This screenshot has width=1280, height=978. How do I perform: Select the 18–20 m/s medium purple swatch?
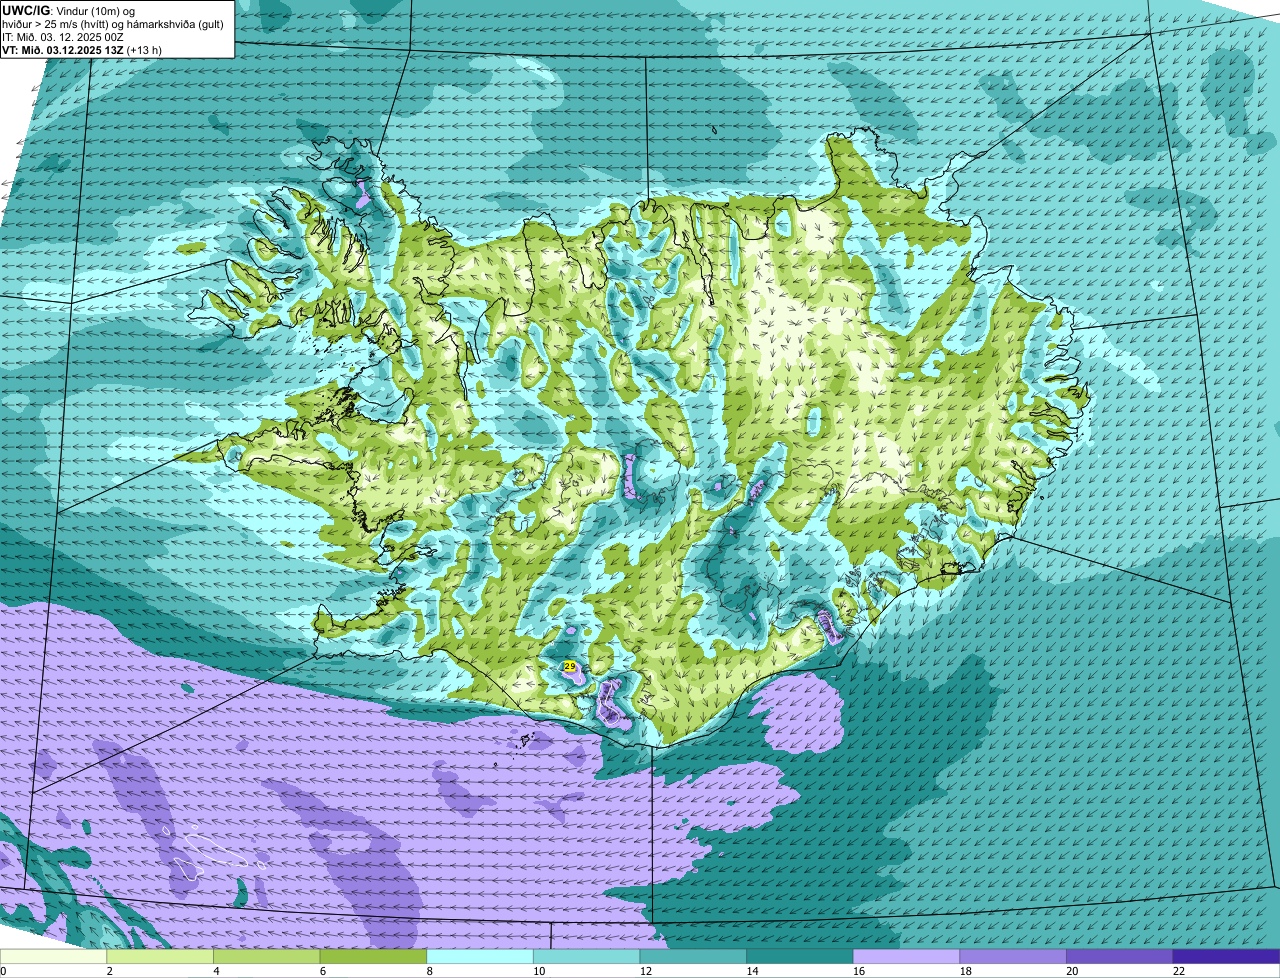(1013, 956)
